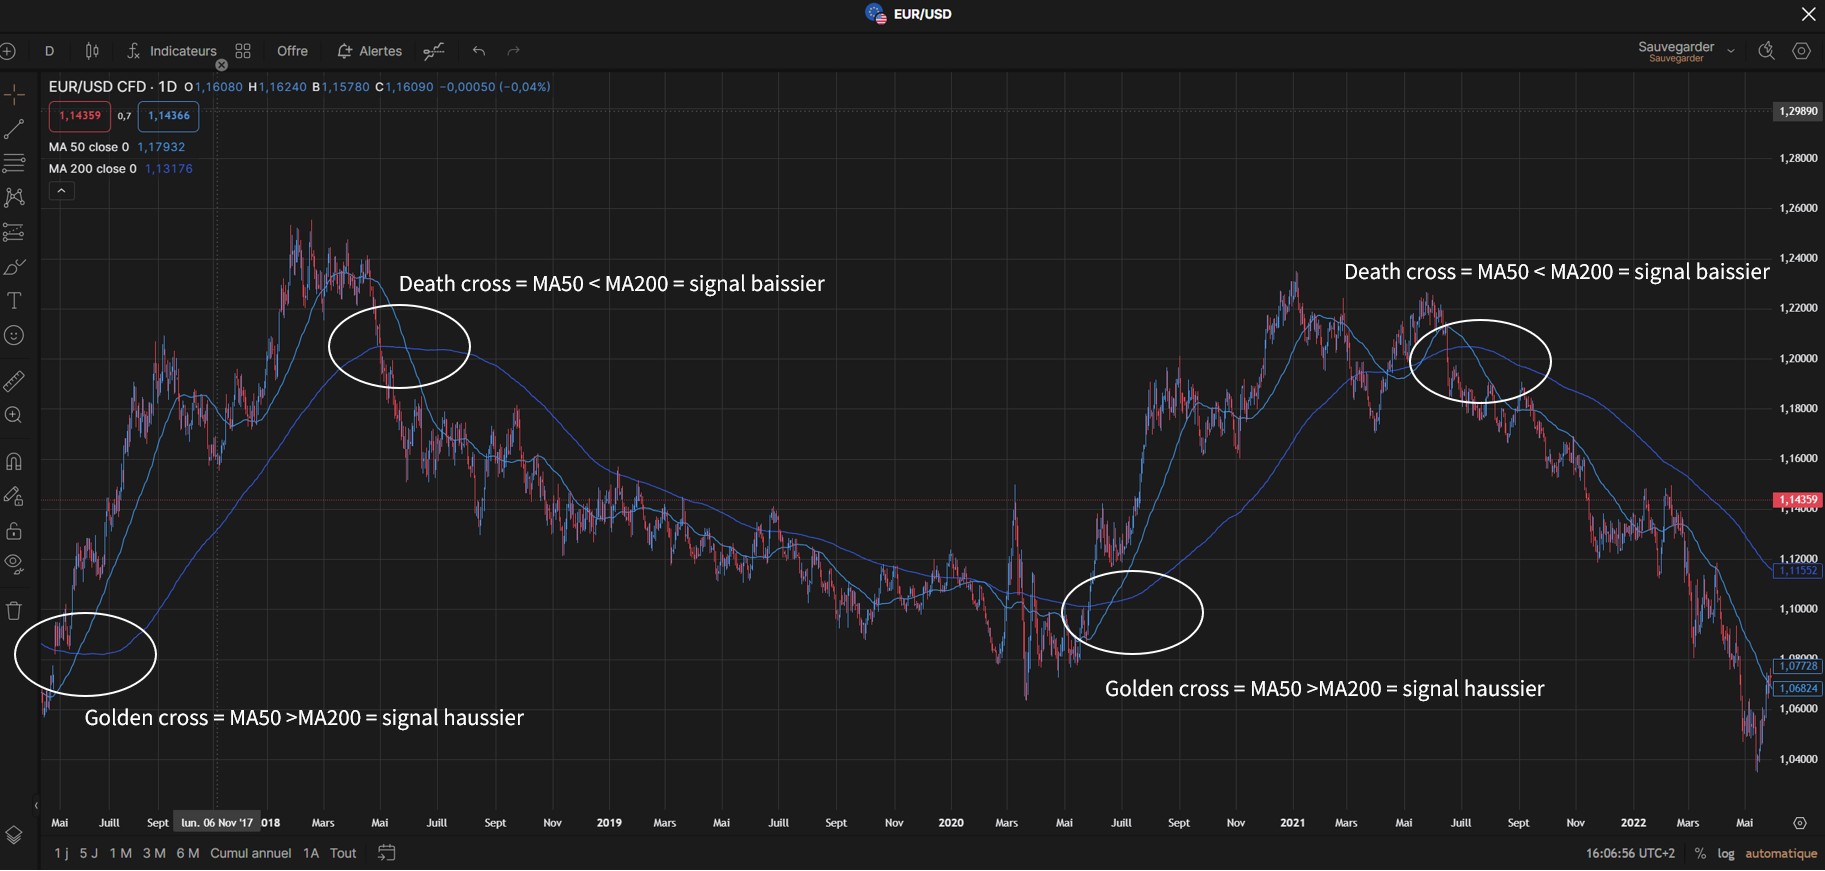This screenshot has height=871, width=1825.
Task: Create an alert via Alertes
Action: (x=369, y=51)
